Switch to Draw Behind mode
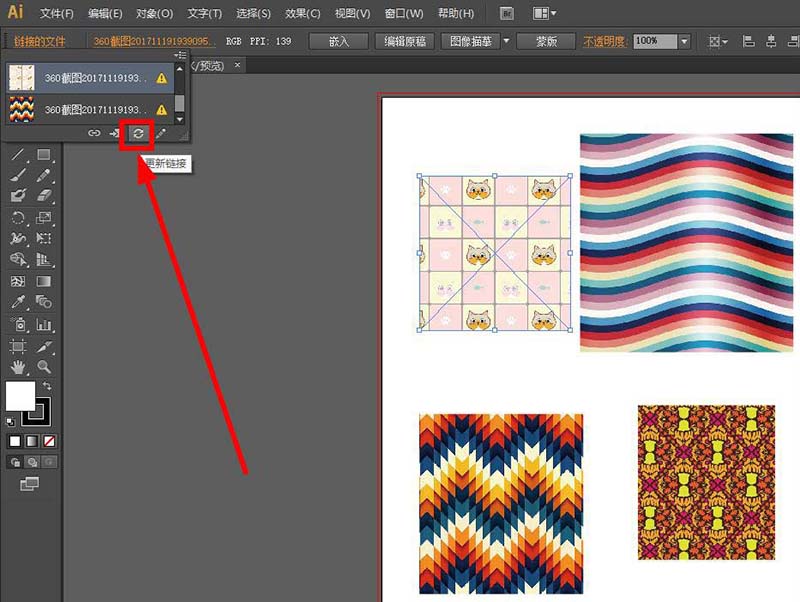 coord(31,463)
